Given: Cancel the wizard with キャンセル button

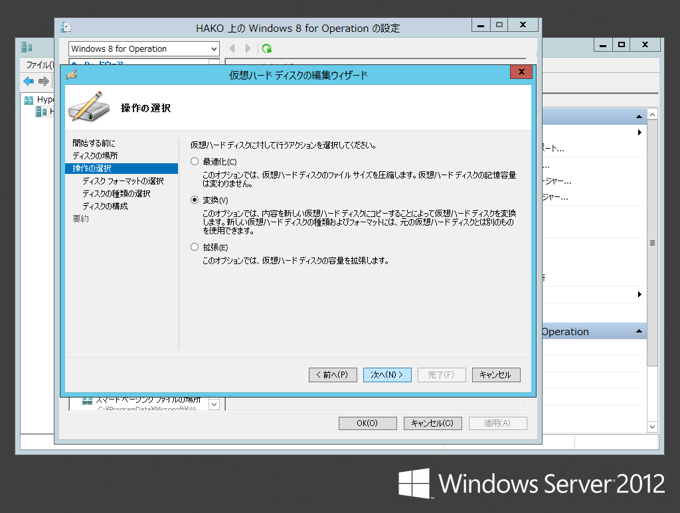Looking at the screenshot, I should coord(496,375).
